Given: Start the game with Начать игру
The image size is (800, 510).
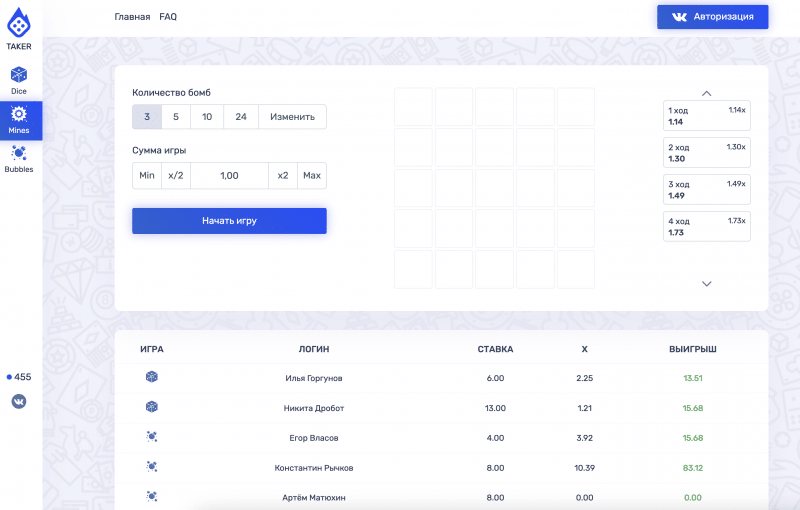Looking at the screenshot, I should [x=229, y=221].
